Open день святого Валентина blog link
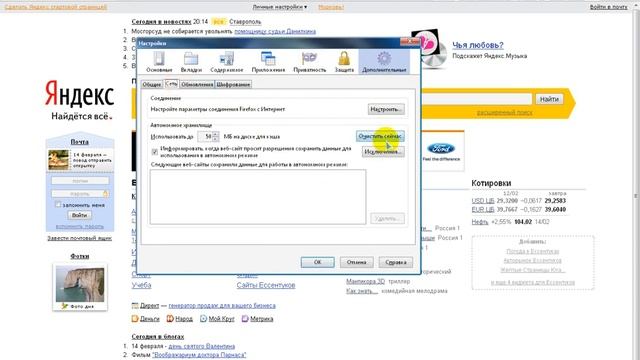The width and height of the screenshot is (640, 360). point(202,346)
